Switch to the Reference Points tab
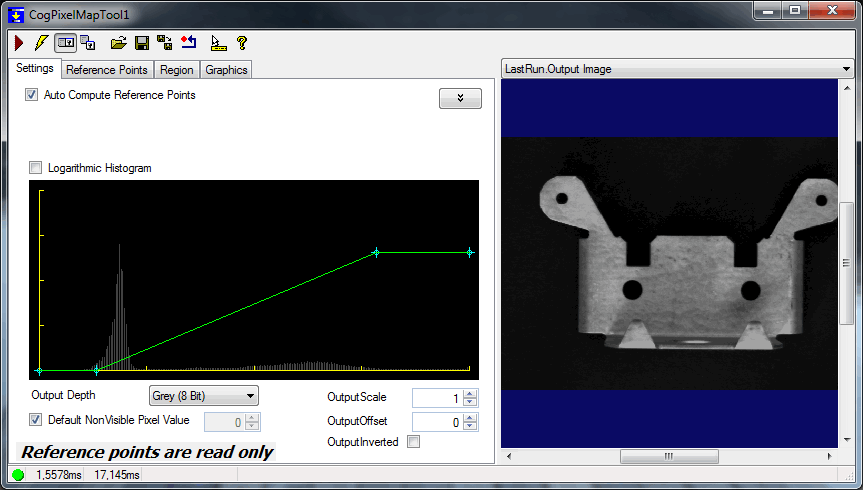 107,70
